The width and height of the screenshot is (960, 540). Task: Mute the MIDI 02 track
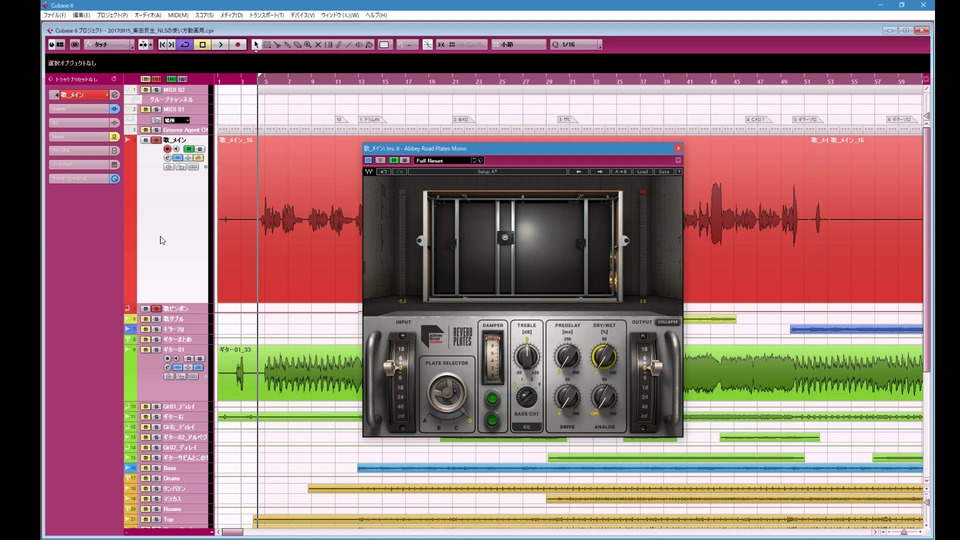(x=146, y=89)
